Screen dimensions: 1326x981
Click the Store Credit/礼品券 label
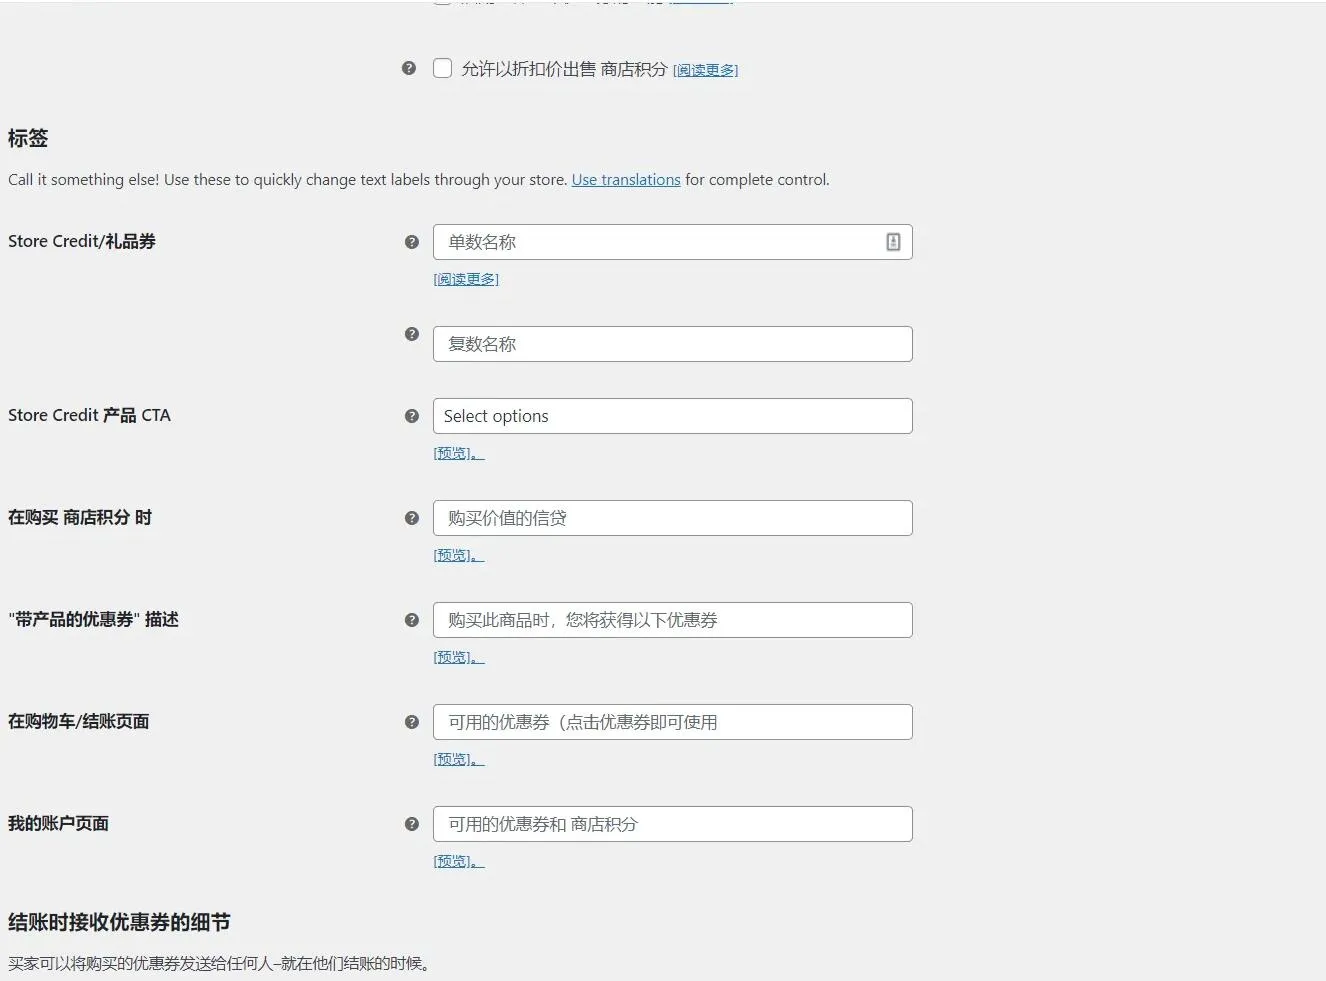click(82, 241)
